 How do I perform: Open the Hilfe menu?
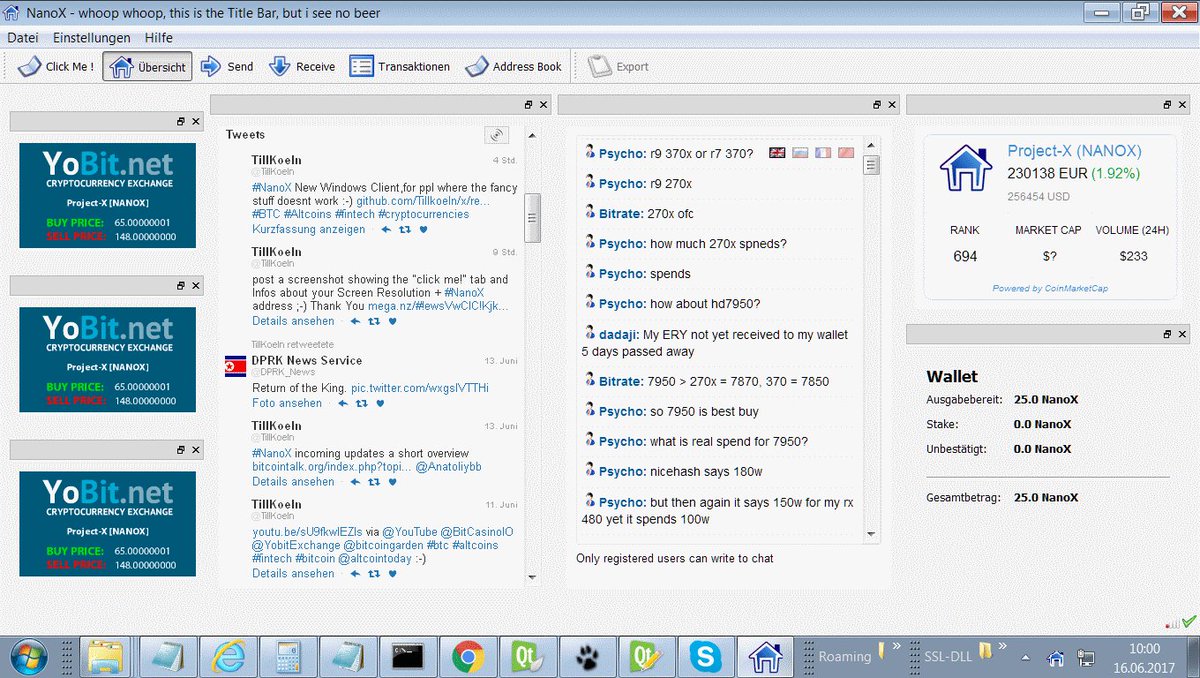tap(158, 38)
